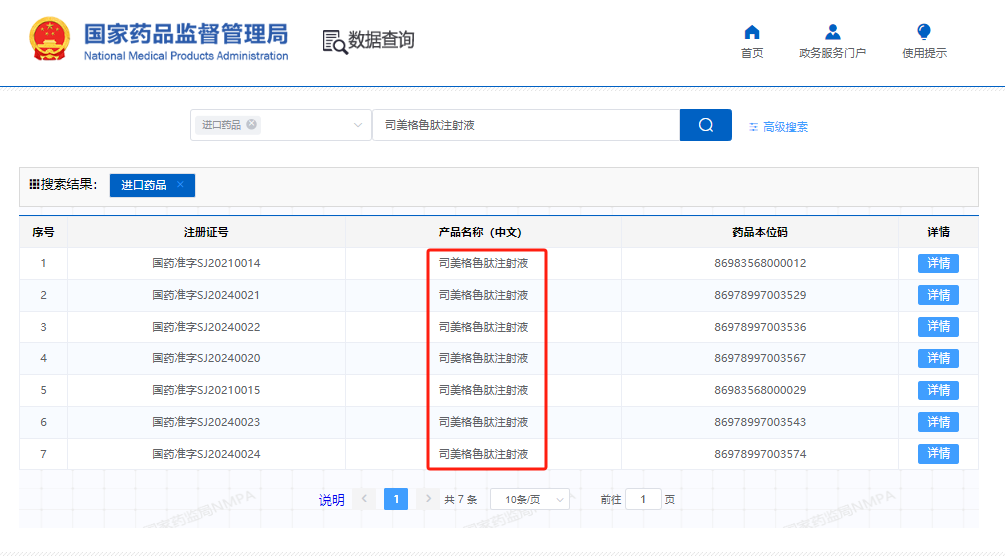Focus the 前往 page number input field
The height and width of the screenshot is (559, 1005).
[x=643, y=499]
